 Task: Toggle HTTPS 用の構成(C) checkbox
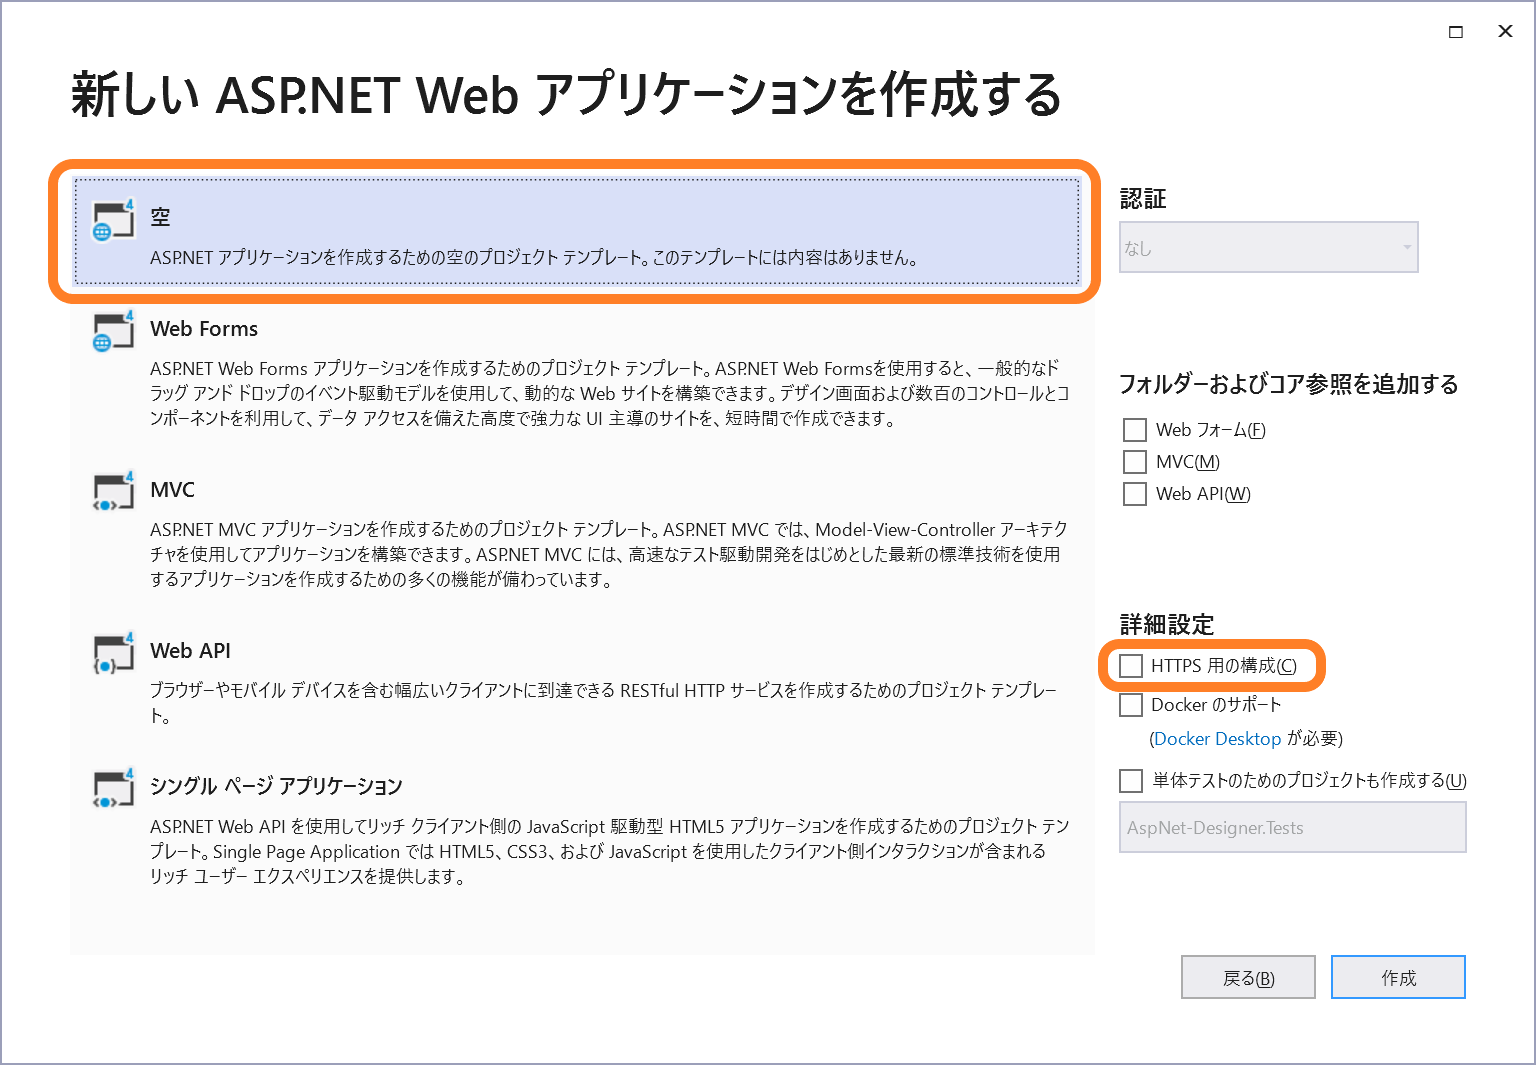[1131, 666]
